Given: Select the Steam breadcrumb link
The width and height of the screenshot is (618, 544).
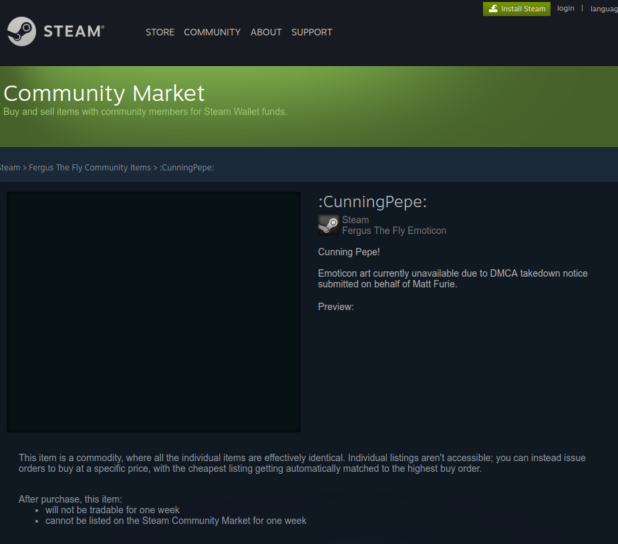Looking at the screenshot, I should click(x=10, y=167).
